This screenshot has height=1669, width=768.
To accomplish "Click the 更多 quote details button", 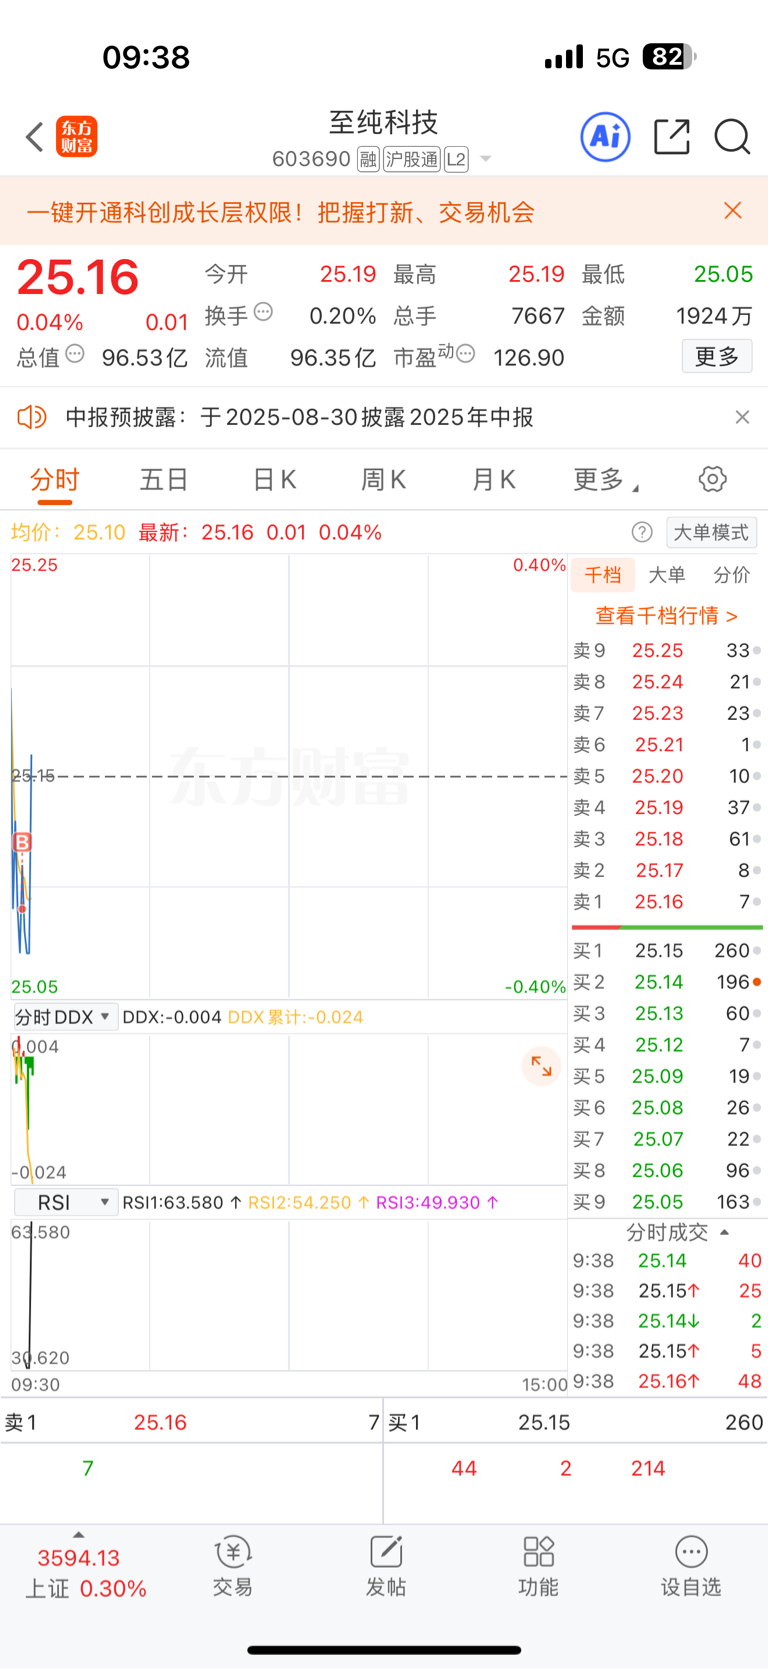I will point(717,356).
